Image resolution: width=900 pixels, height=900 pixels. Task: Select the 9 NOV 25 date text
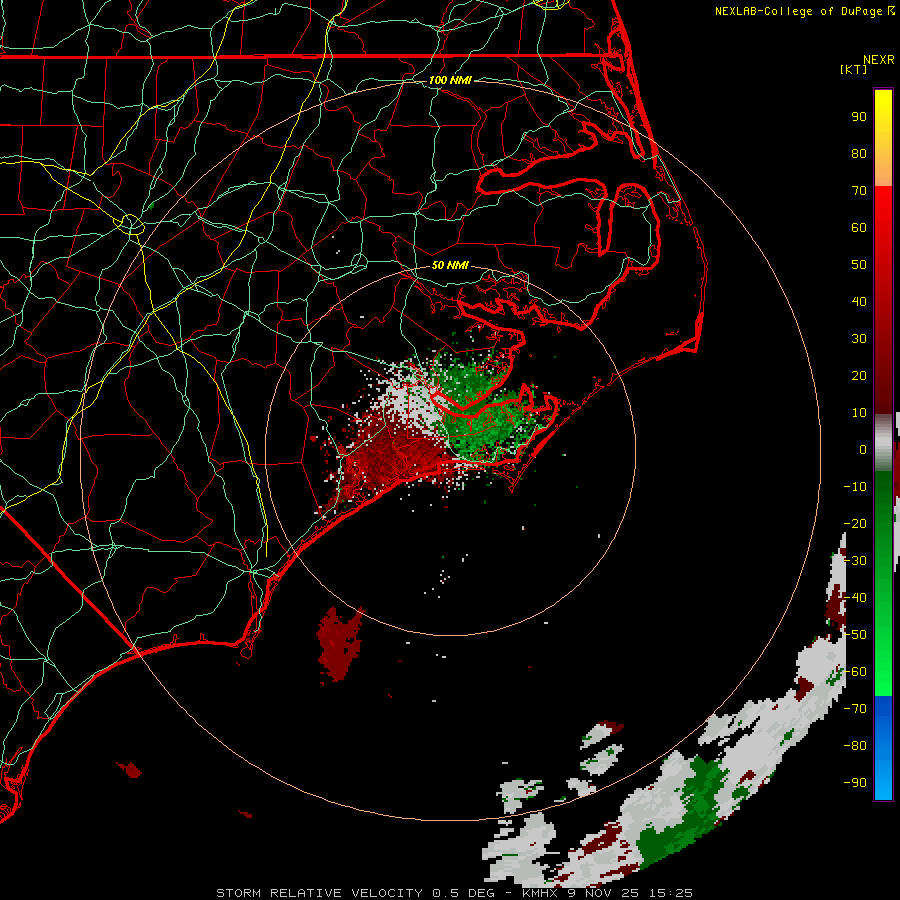click(x=604, y=893)
